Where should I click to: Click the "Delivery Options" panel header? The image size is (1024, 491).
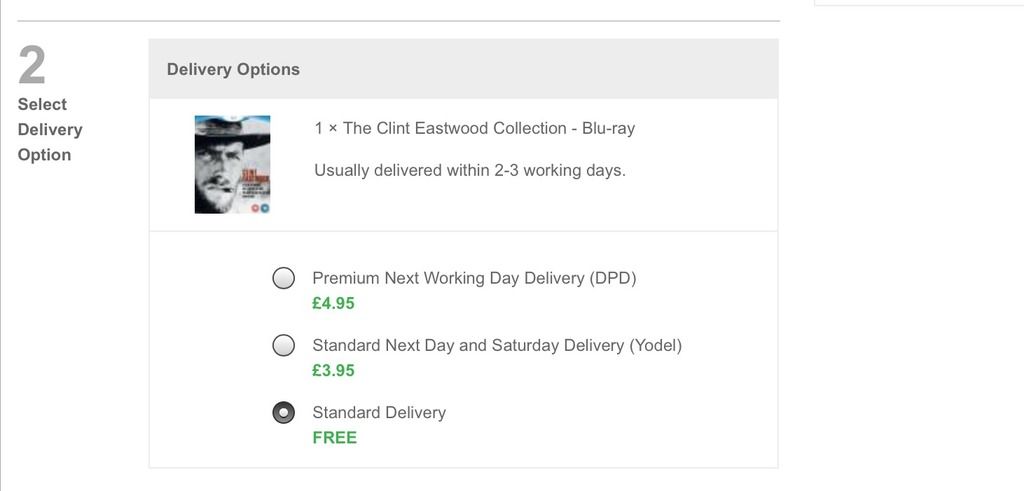click(x=233, y=69)
